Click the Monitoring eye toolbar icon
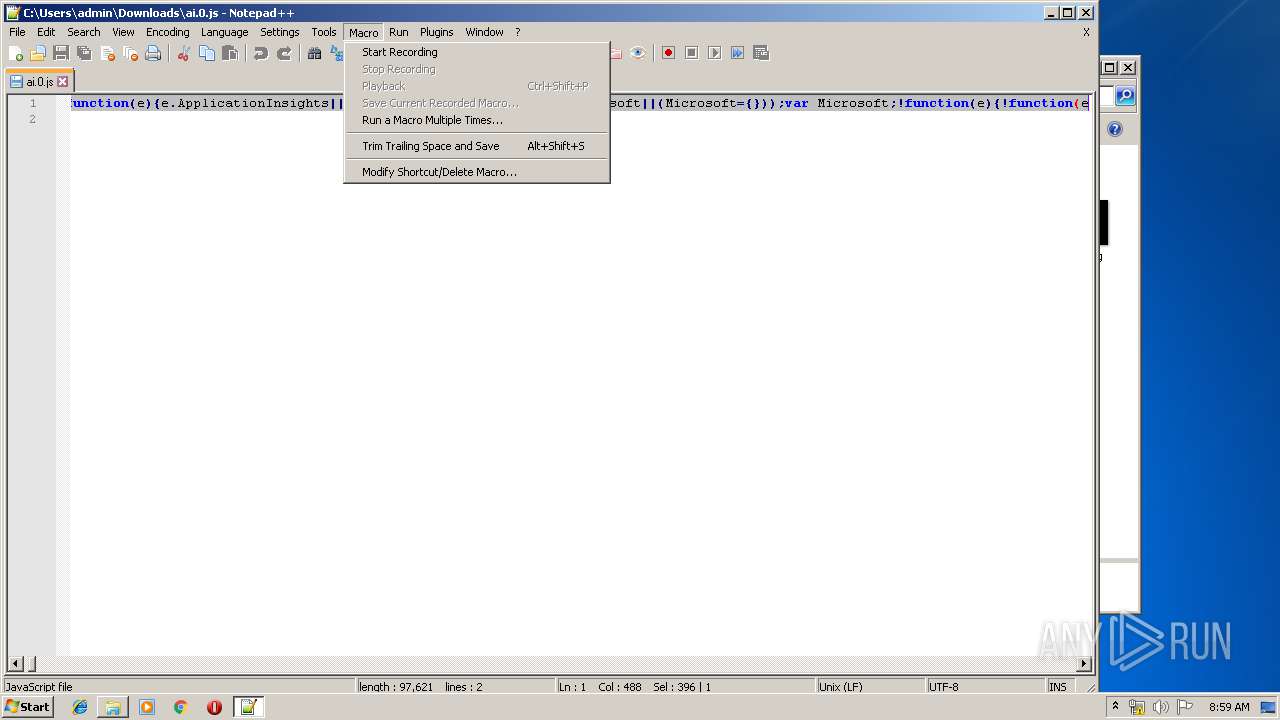Image resolution: width=1280 pixels, height=720 pixels. (638, 53)
